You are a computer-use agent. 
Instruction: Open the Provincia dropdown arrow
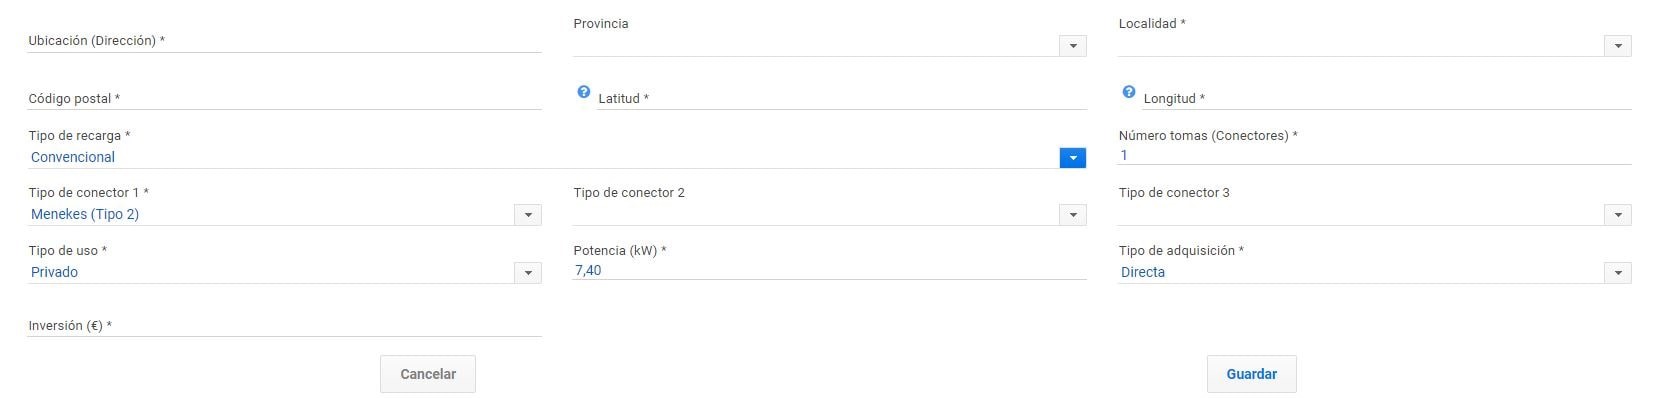(1072, 46)
